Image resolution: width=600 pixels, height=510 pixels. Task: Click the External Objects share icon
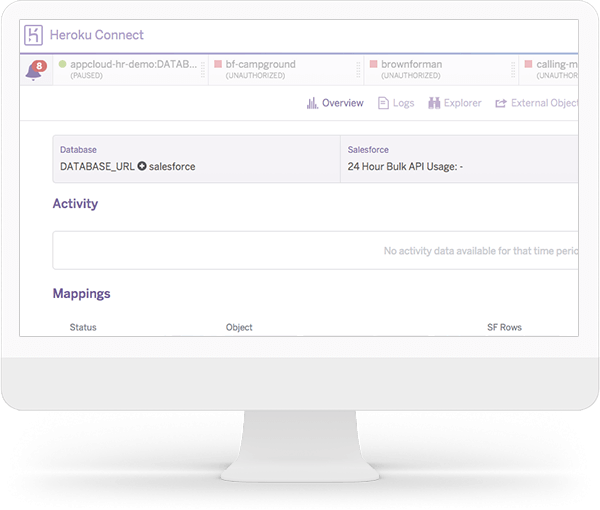pyautogui.click(x=501, y=103)
